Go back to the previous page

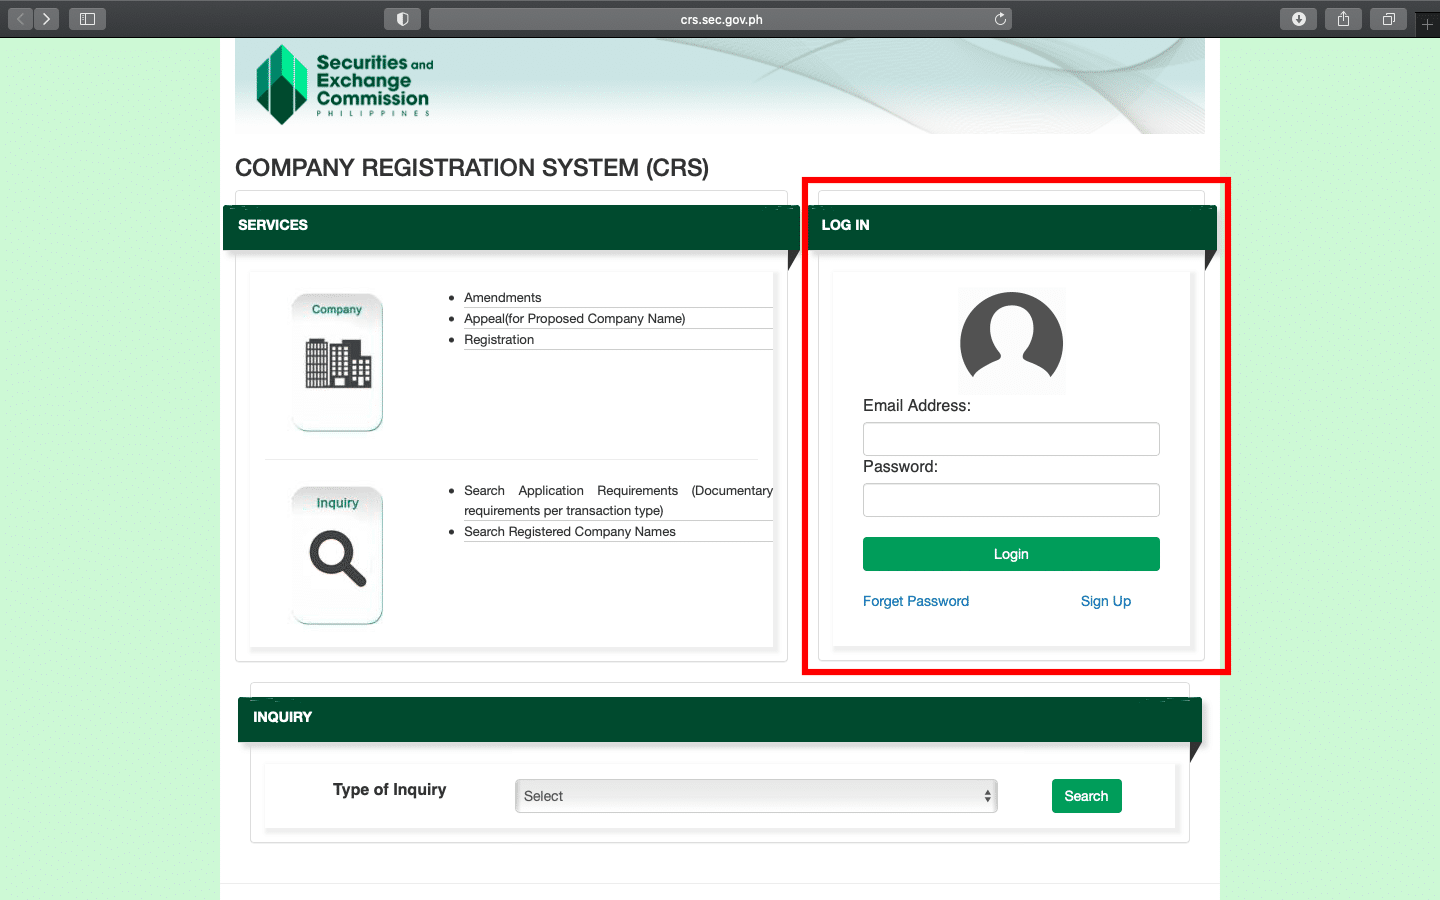tap(20, 19)
